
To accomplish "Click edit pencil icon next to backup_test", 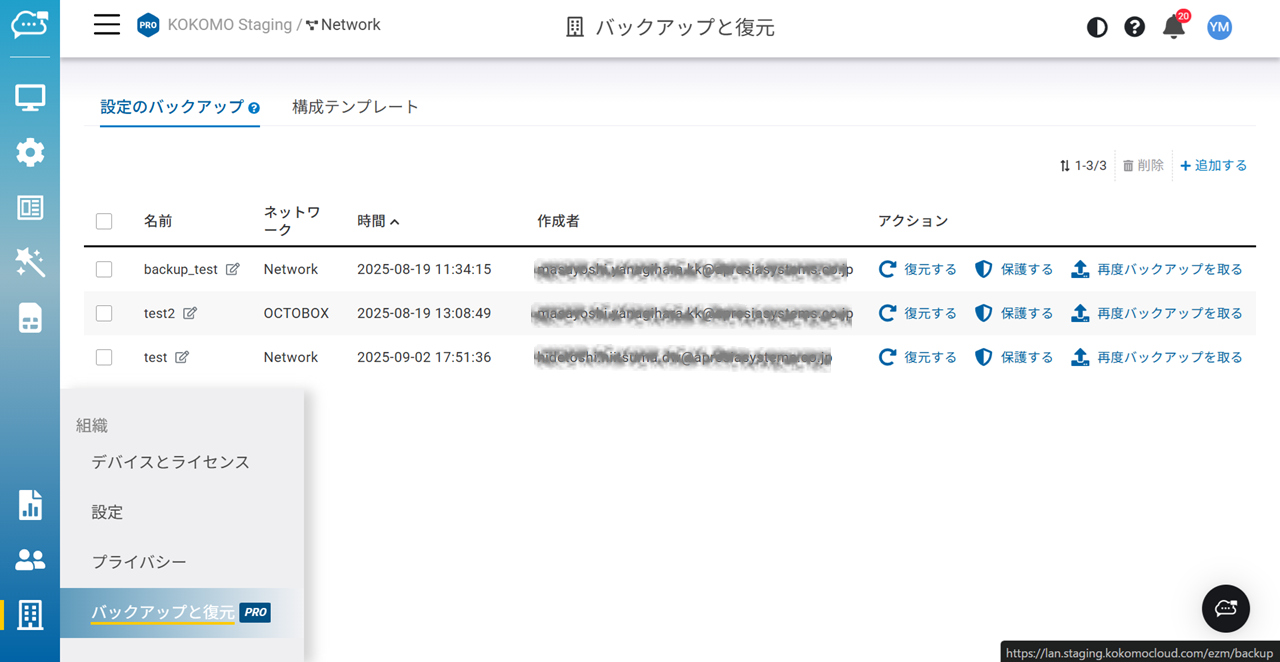I will pos(233,269).
